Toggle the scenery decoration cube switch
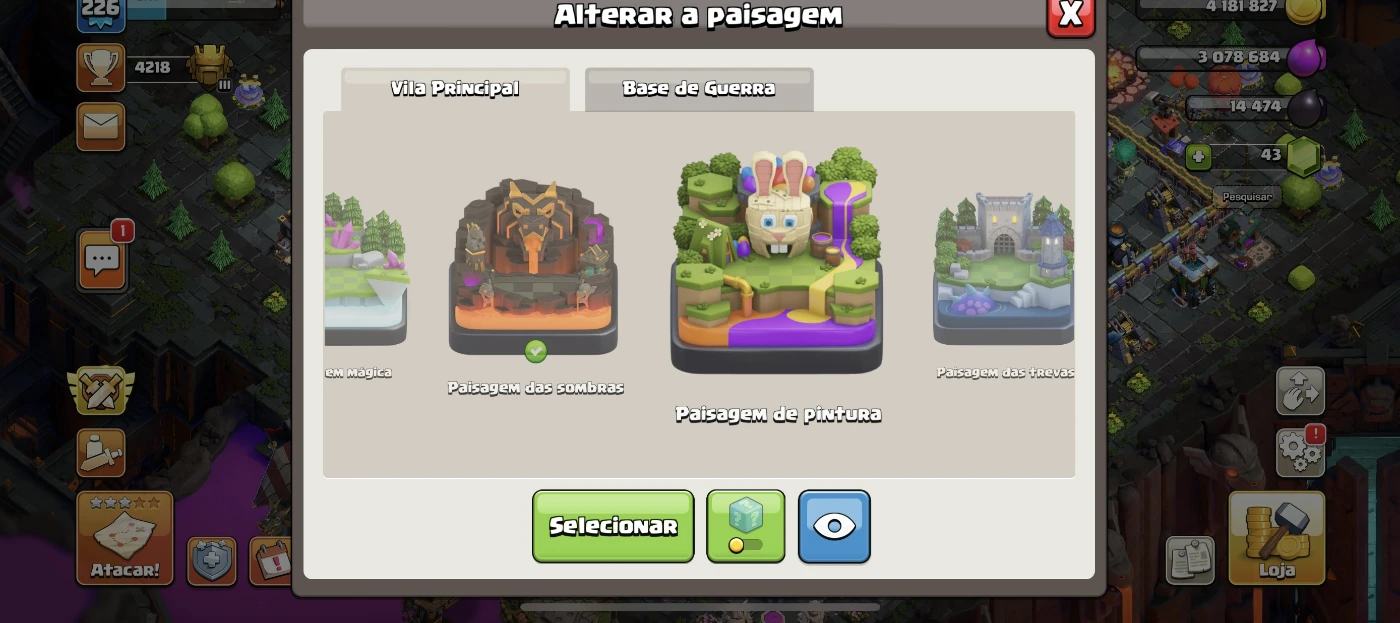 pyautogui.click(x=746, y=526)
